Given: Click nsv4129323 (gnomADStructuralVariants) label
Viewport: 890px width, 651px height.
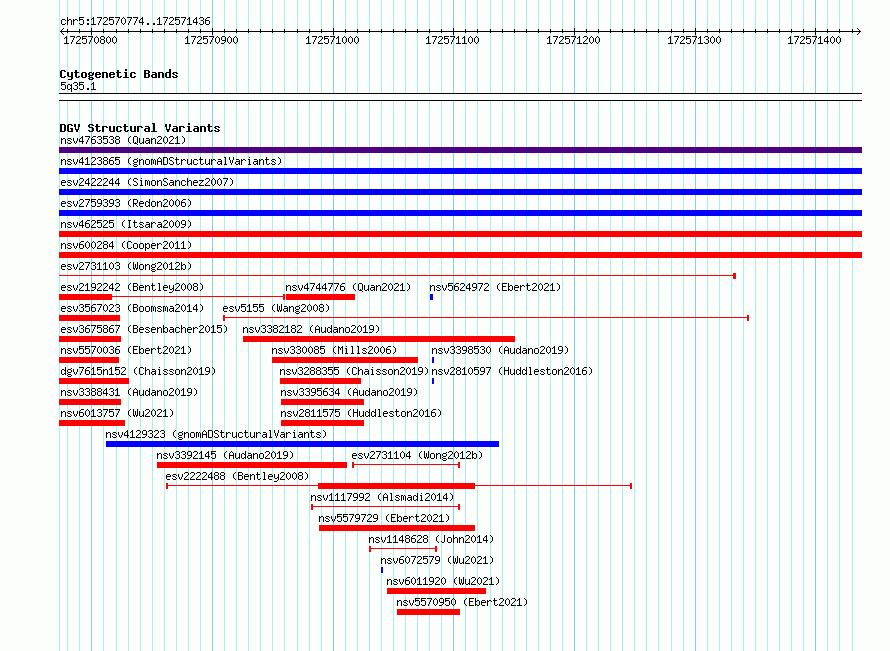Looking at the screenshot, I should 216,434.
